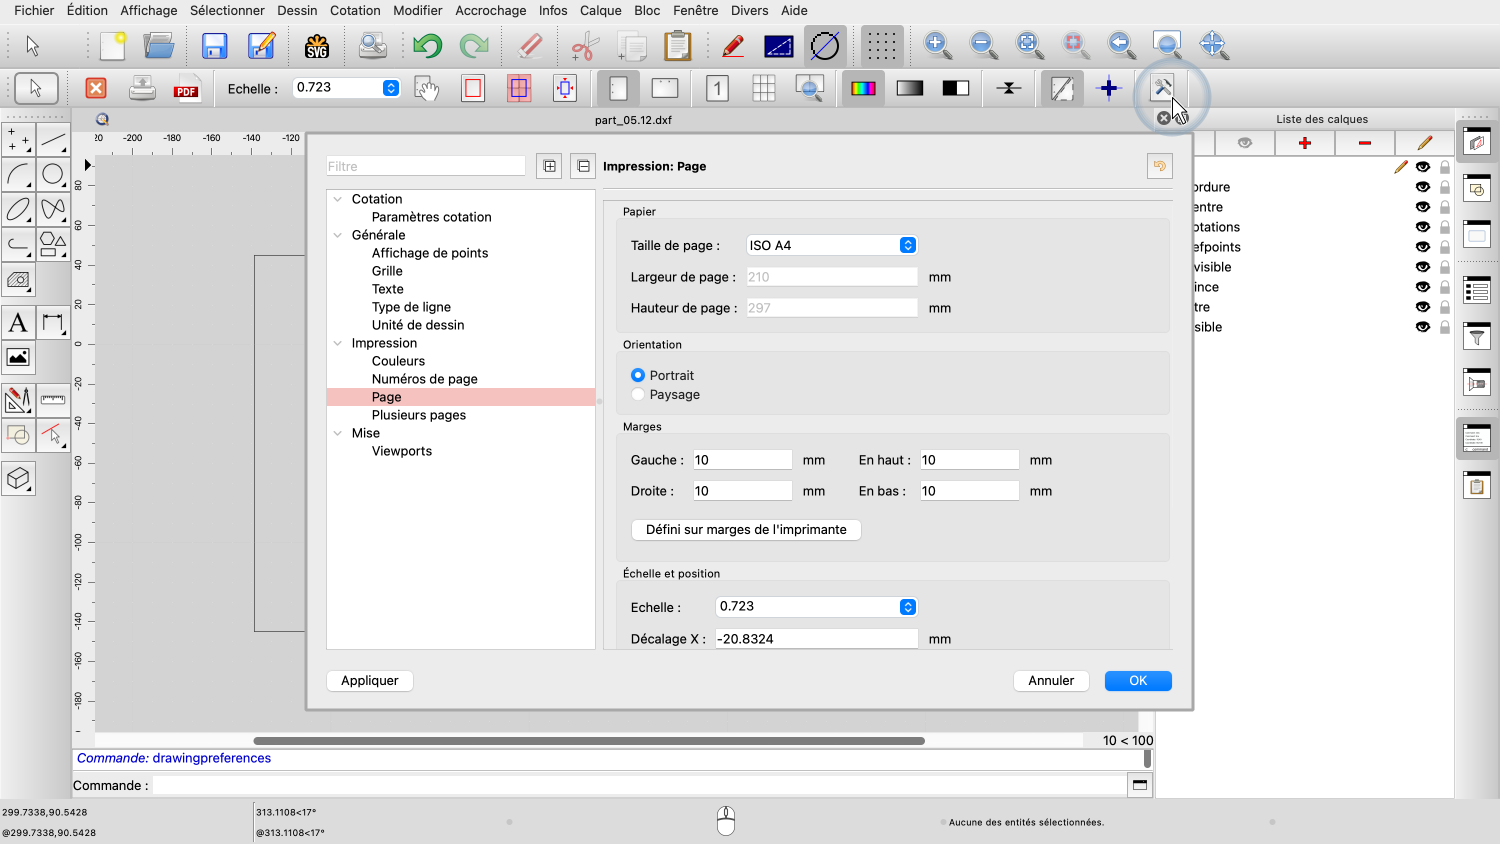This screenshot has height=844, width=1500.
Task: Select the scissors Cut icon
Action: click(584, 46)
